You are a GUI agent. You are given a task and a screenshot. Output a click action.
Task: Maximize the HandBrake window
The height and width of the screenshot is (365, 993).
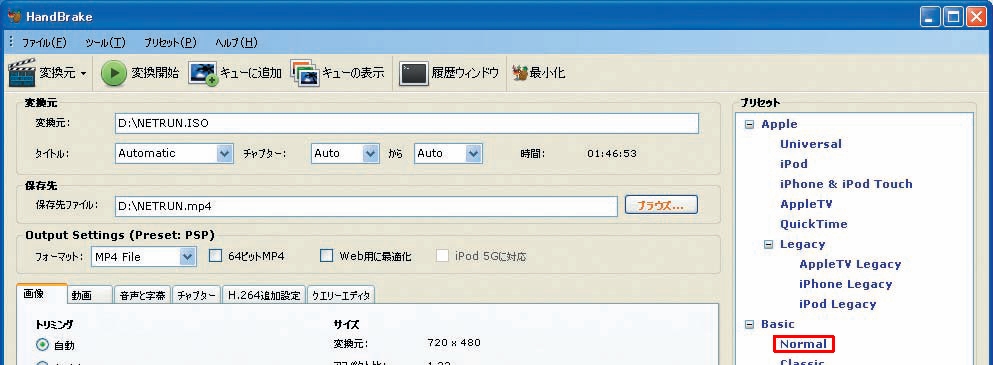(x=953, y=16)
